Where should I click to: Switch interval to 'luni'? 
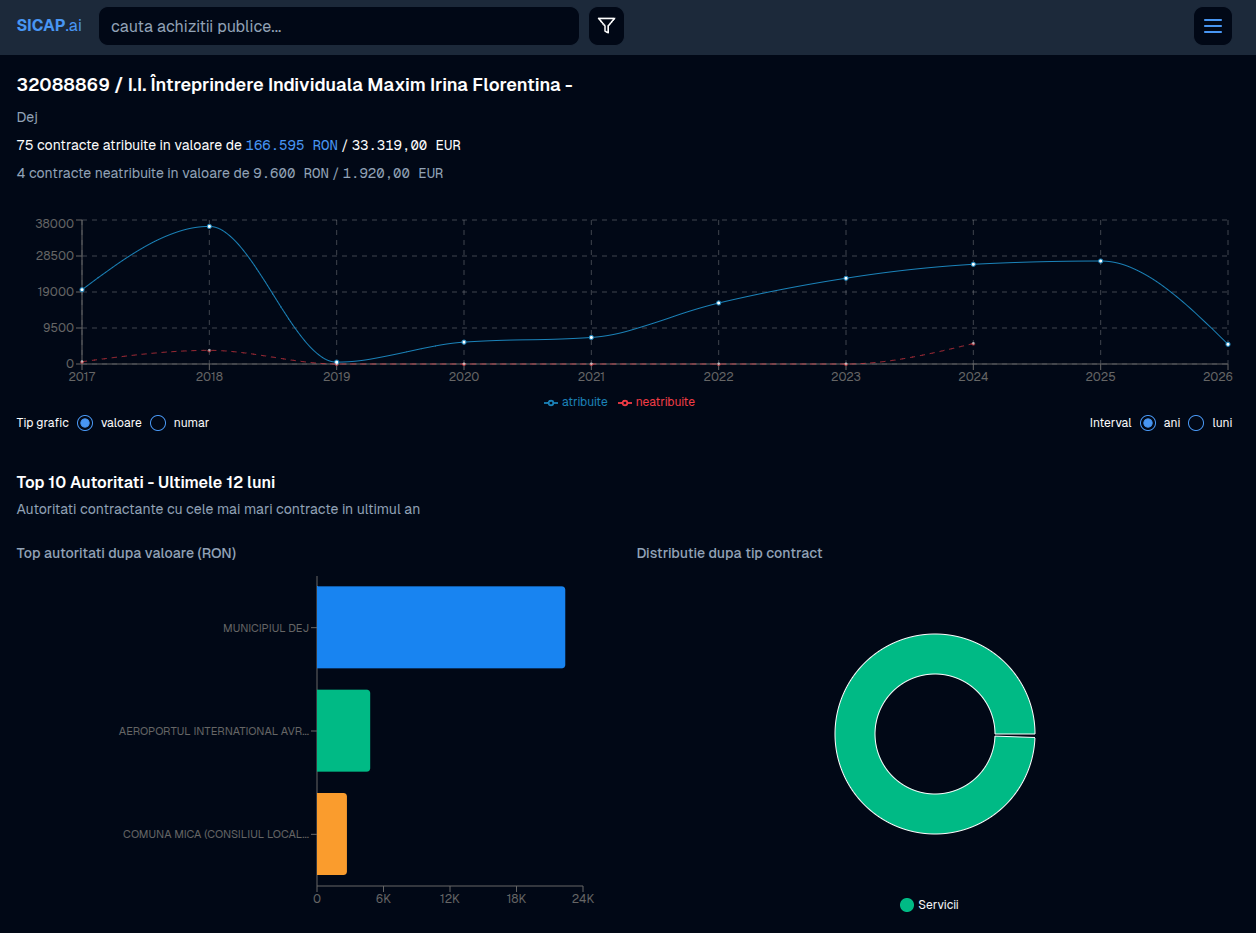[x=1196, y=423]
